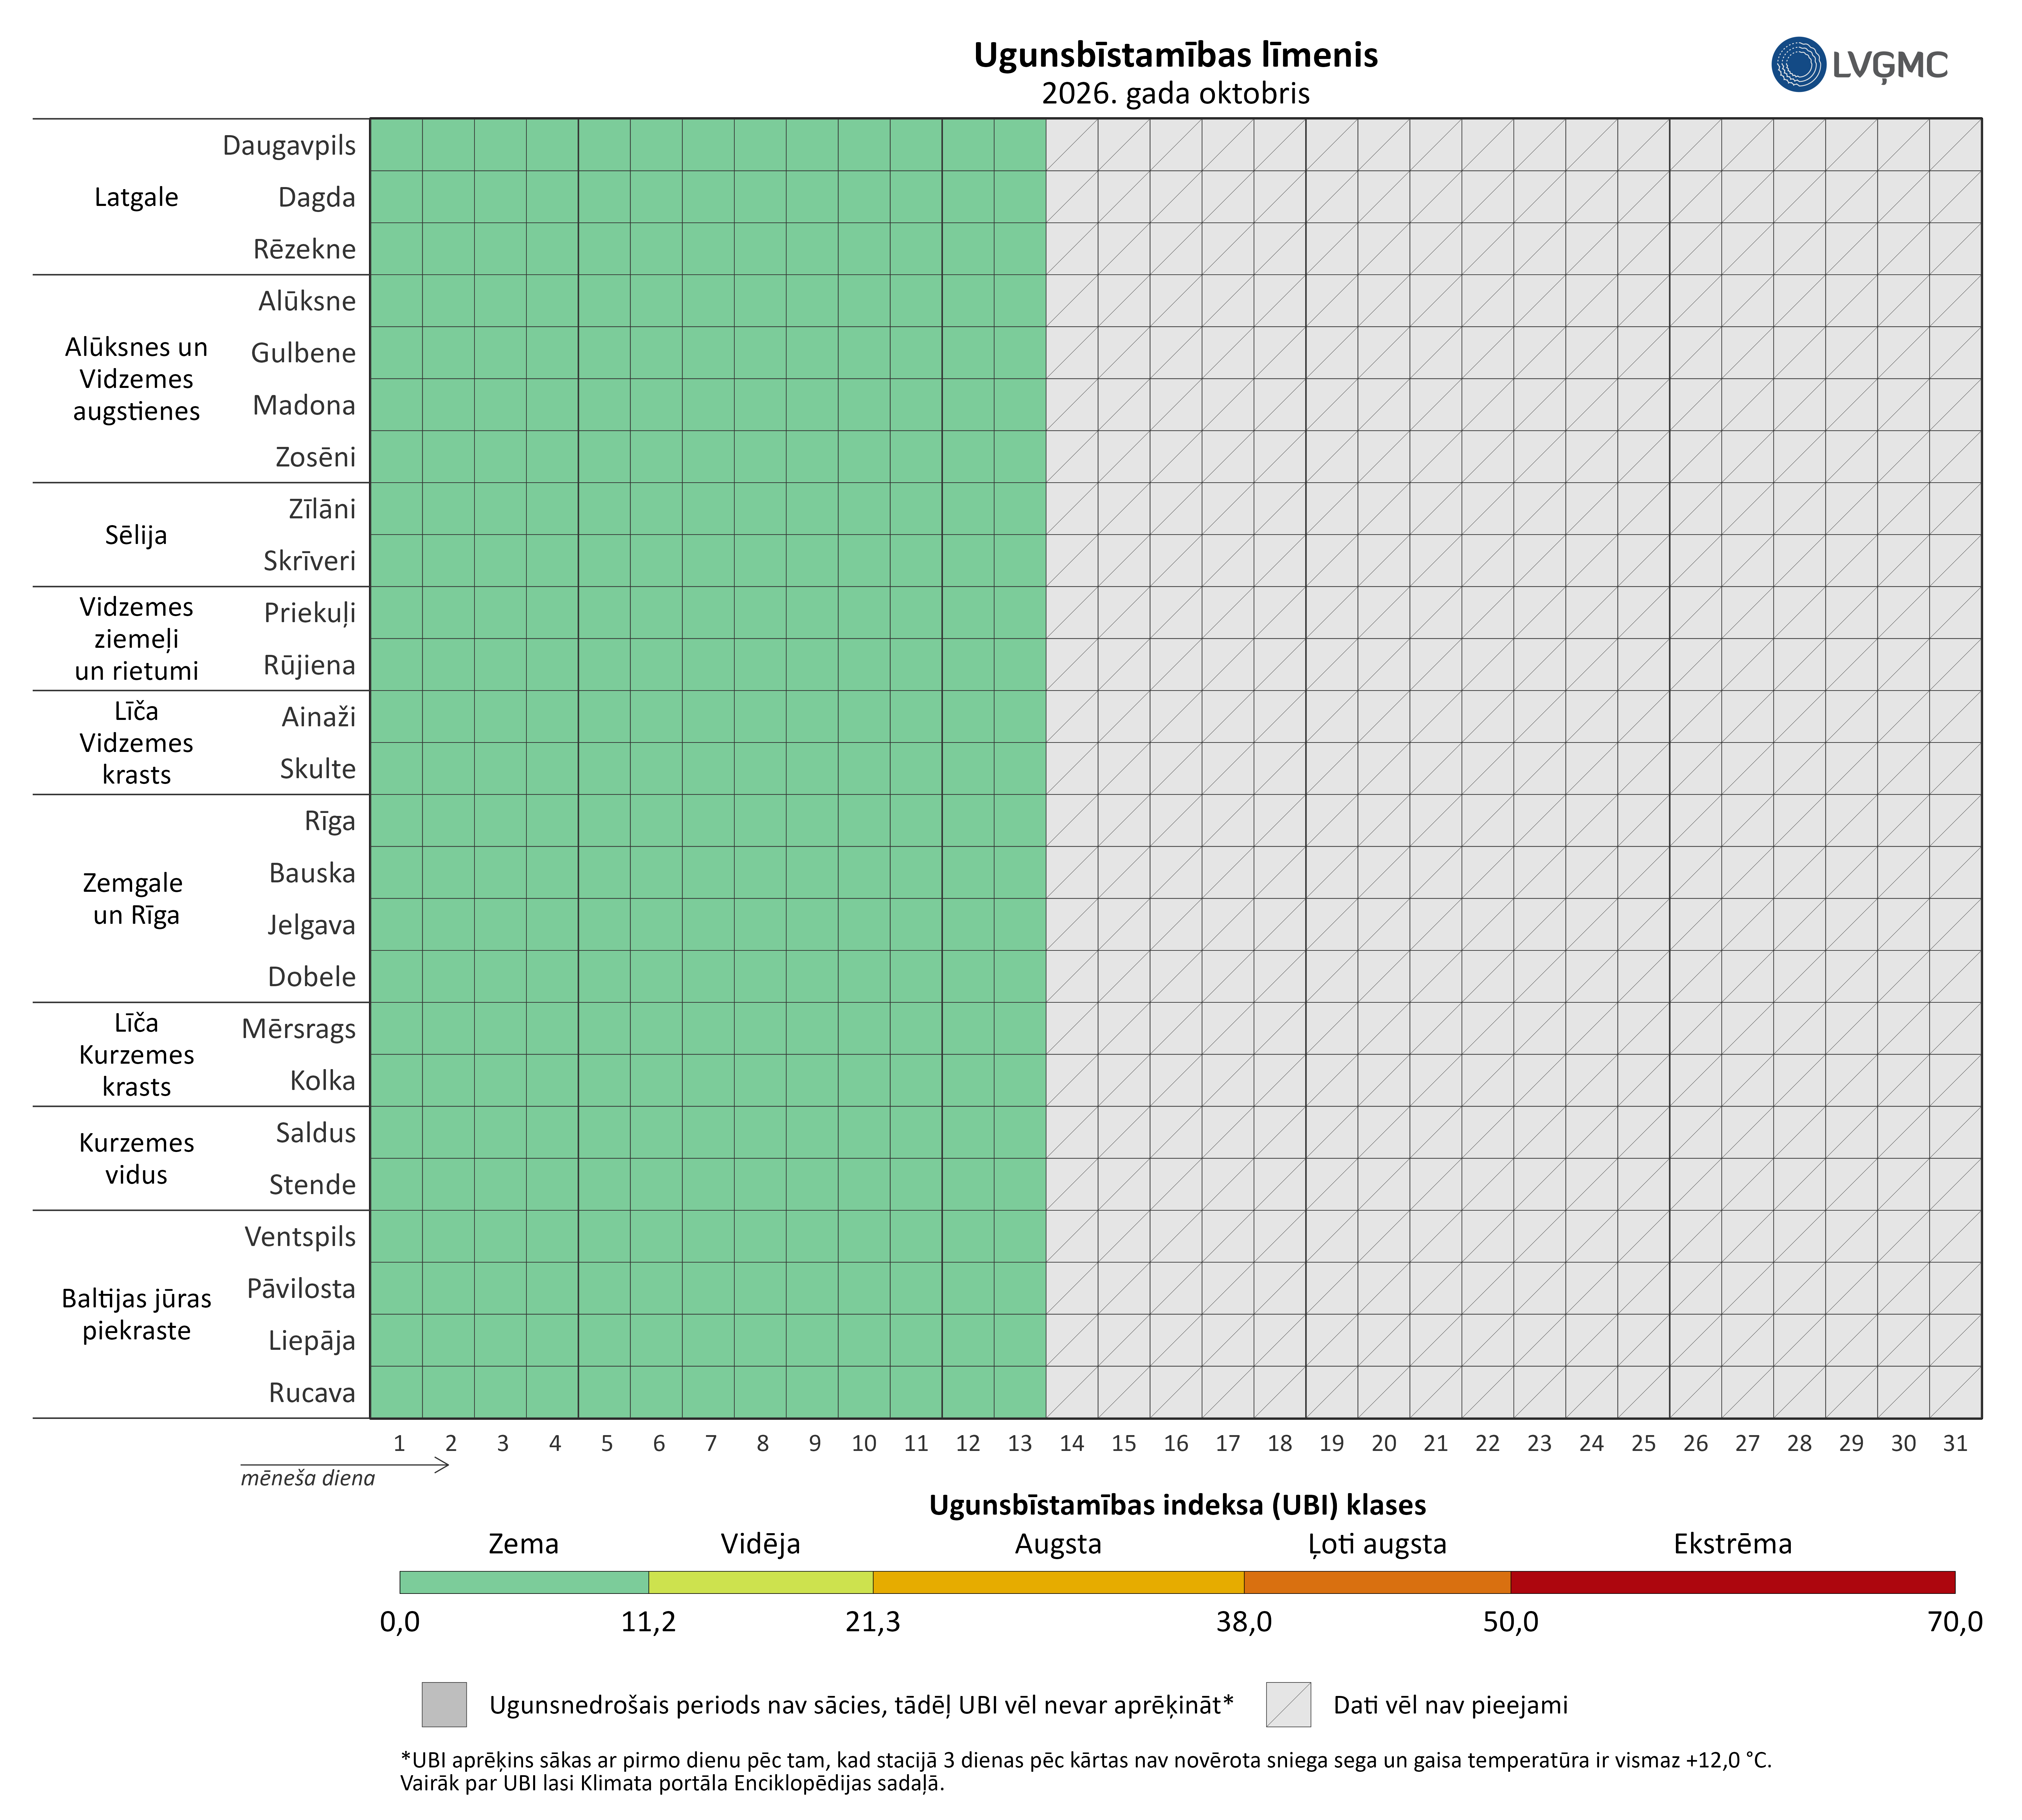Click the hatched 'Dati vēl nav pieejami' legend box
This screenshot has height=1820, width=2022.
coord(1288,1704)
